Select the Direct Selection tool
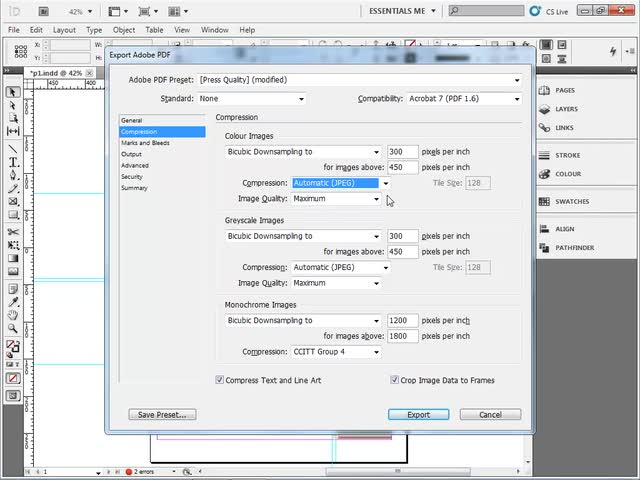Image resolution: width=640 pixels, height=480 pixels. pyautogui.click(x=13, y=105)
